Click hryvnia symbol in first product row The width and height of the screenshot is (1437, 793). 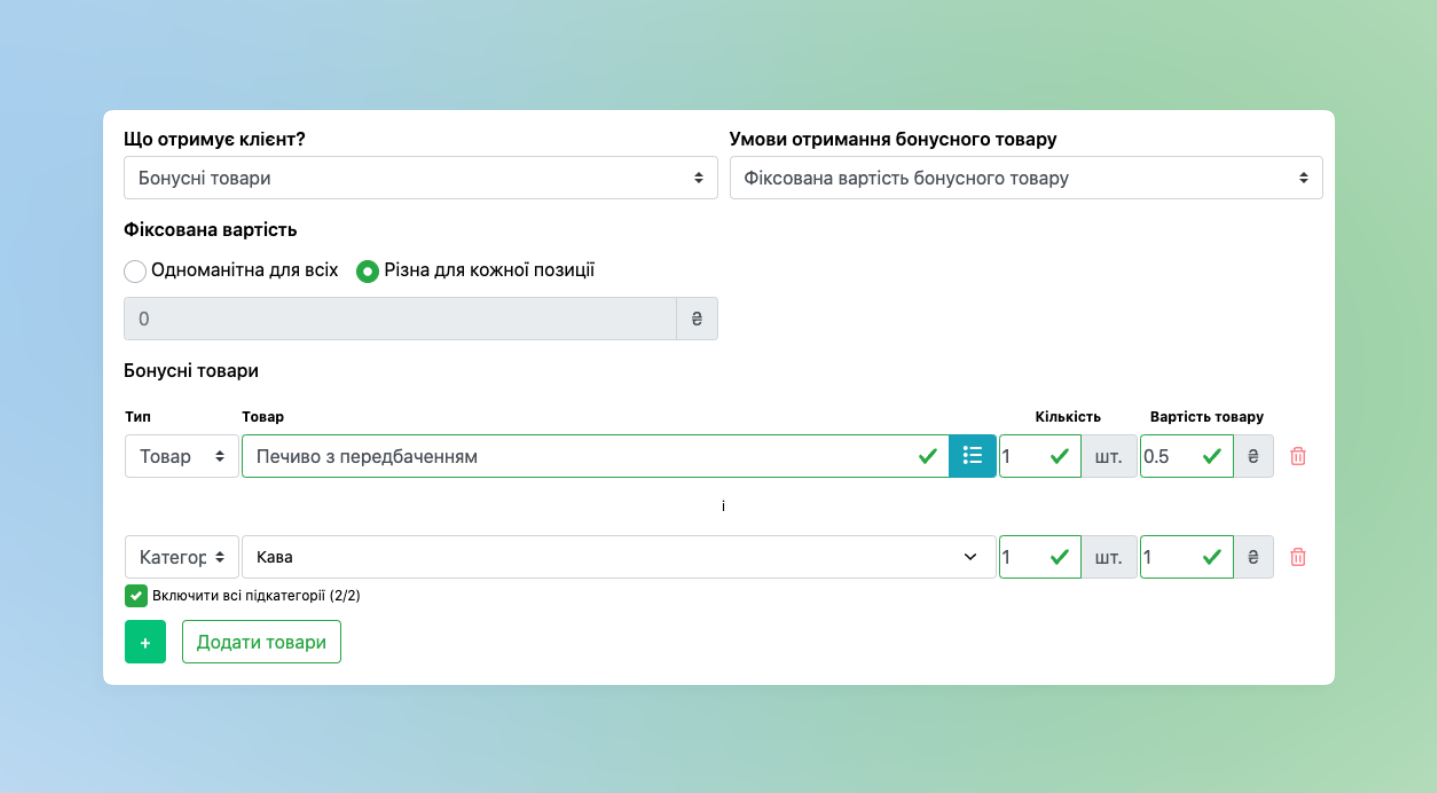coord(1253,456)
